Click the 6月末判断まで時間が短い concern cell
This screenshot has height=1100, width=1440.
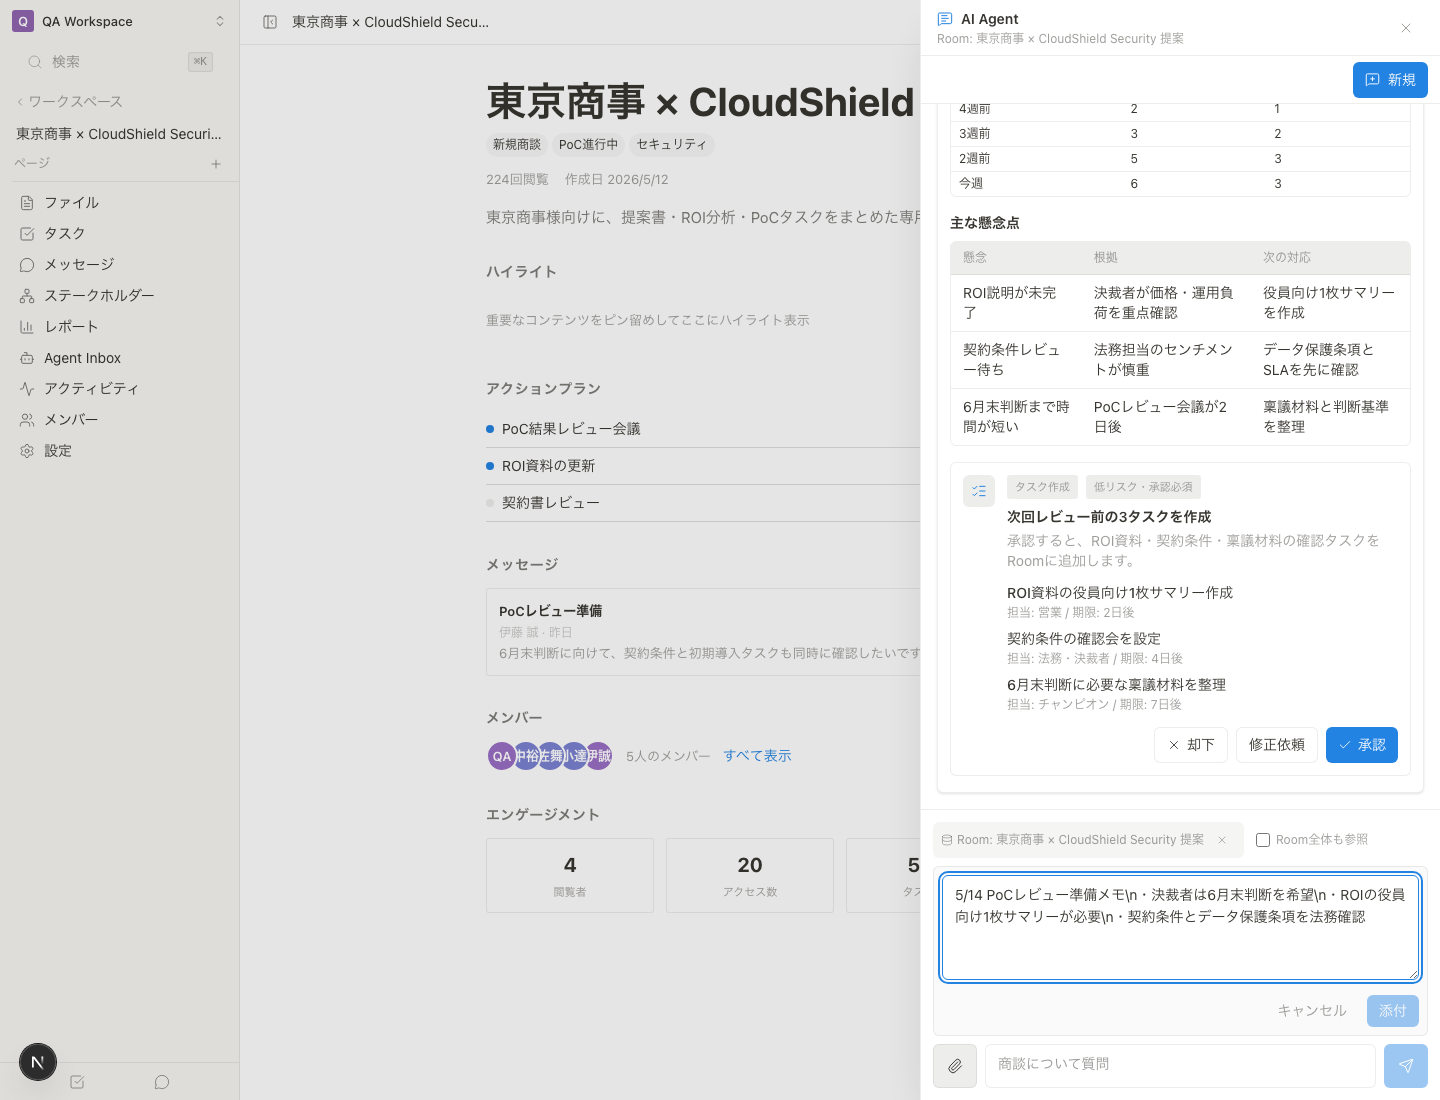1015,417
